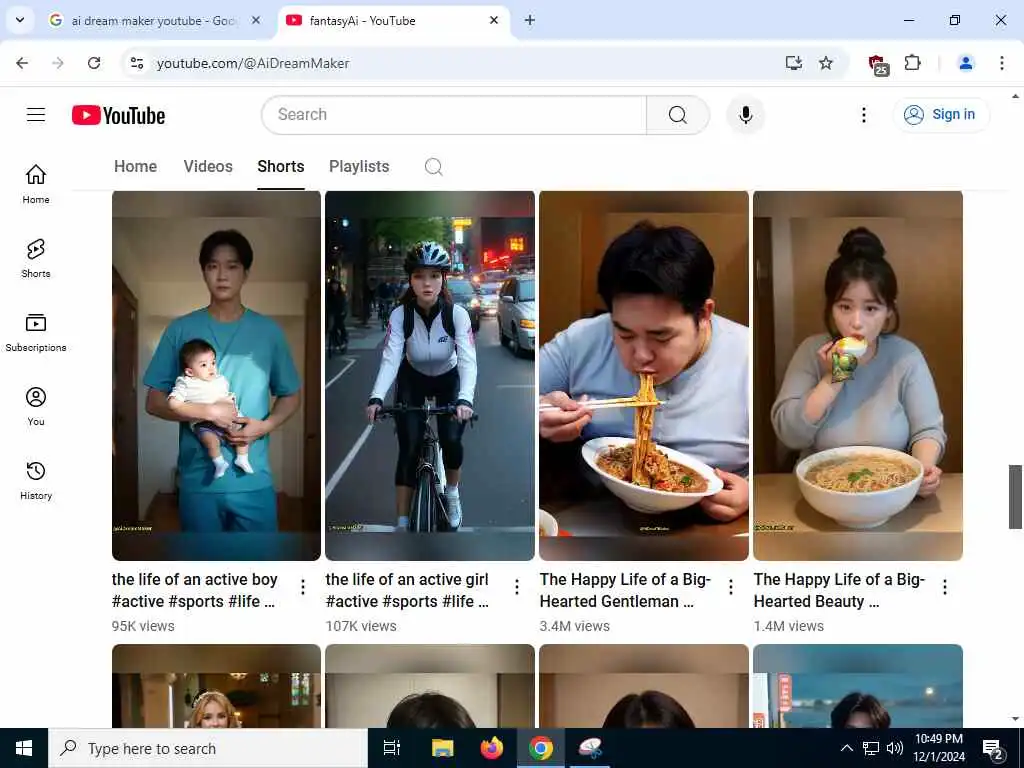The image size is (1024, 768).
Task: Open the You sidebar item
Action: tap(36, 406)
